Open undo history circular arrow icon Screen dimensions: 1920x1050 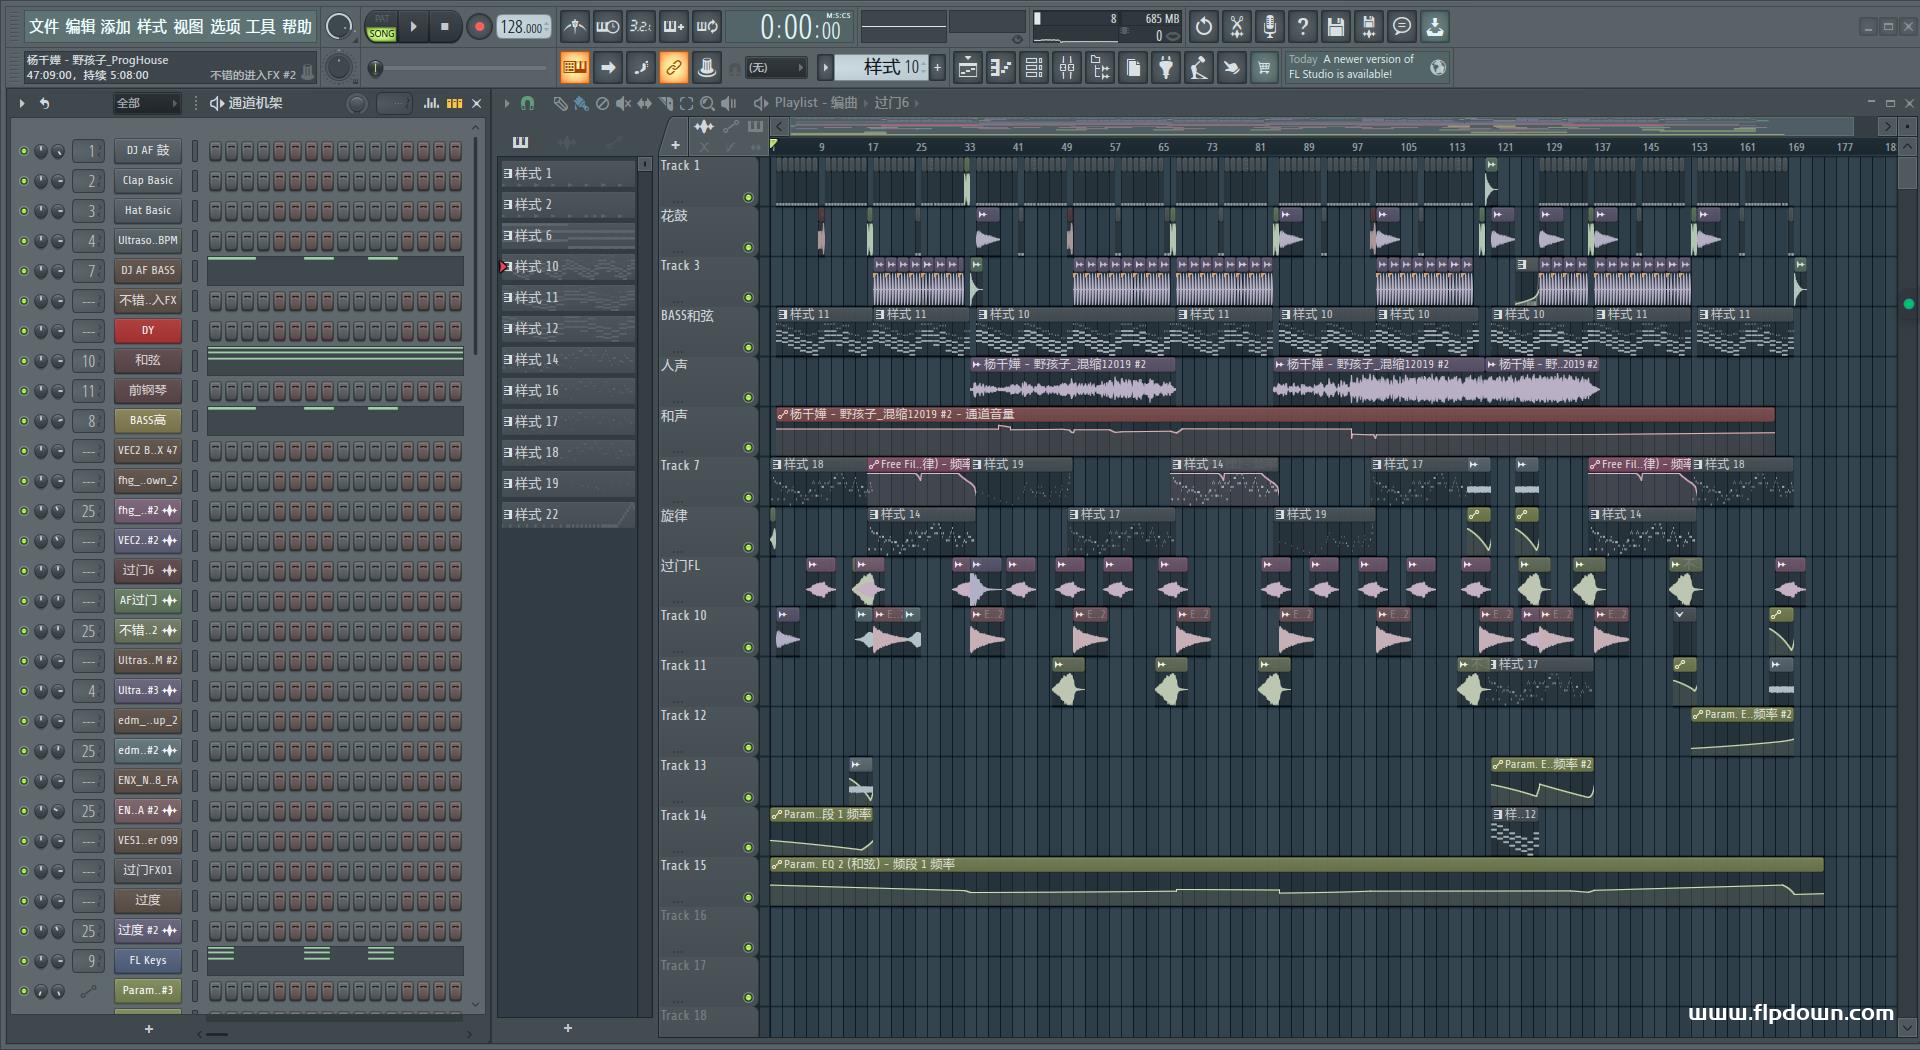(x=1204, y=27)
